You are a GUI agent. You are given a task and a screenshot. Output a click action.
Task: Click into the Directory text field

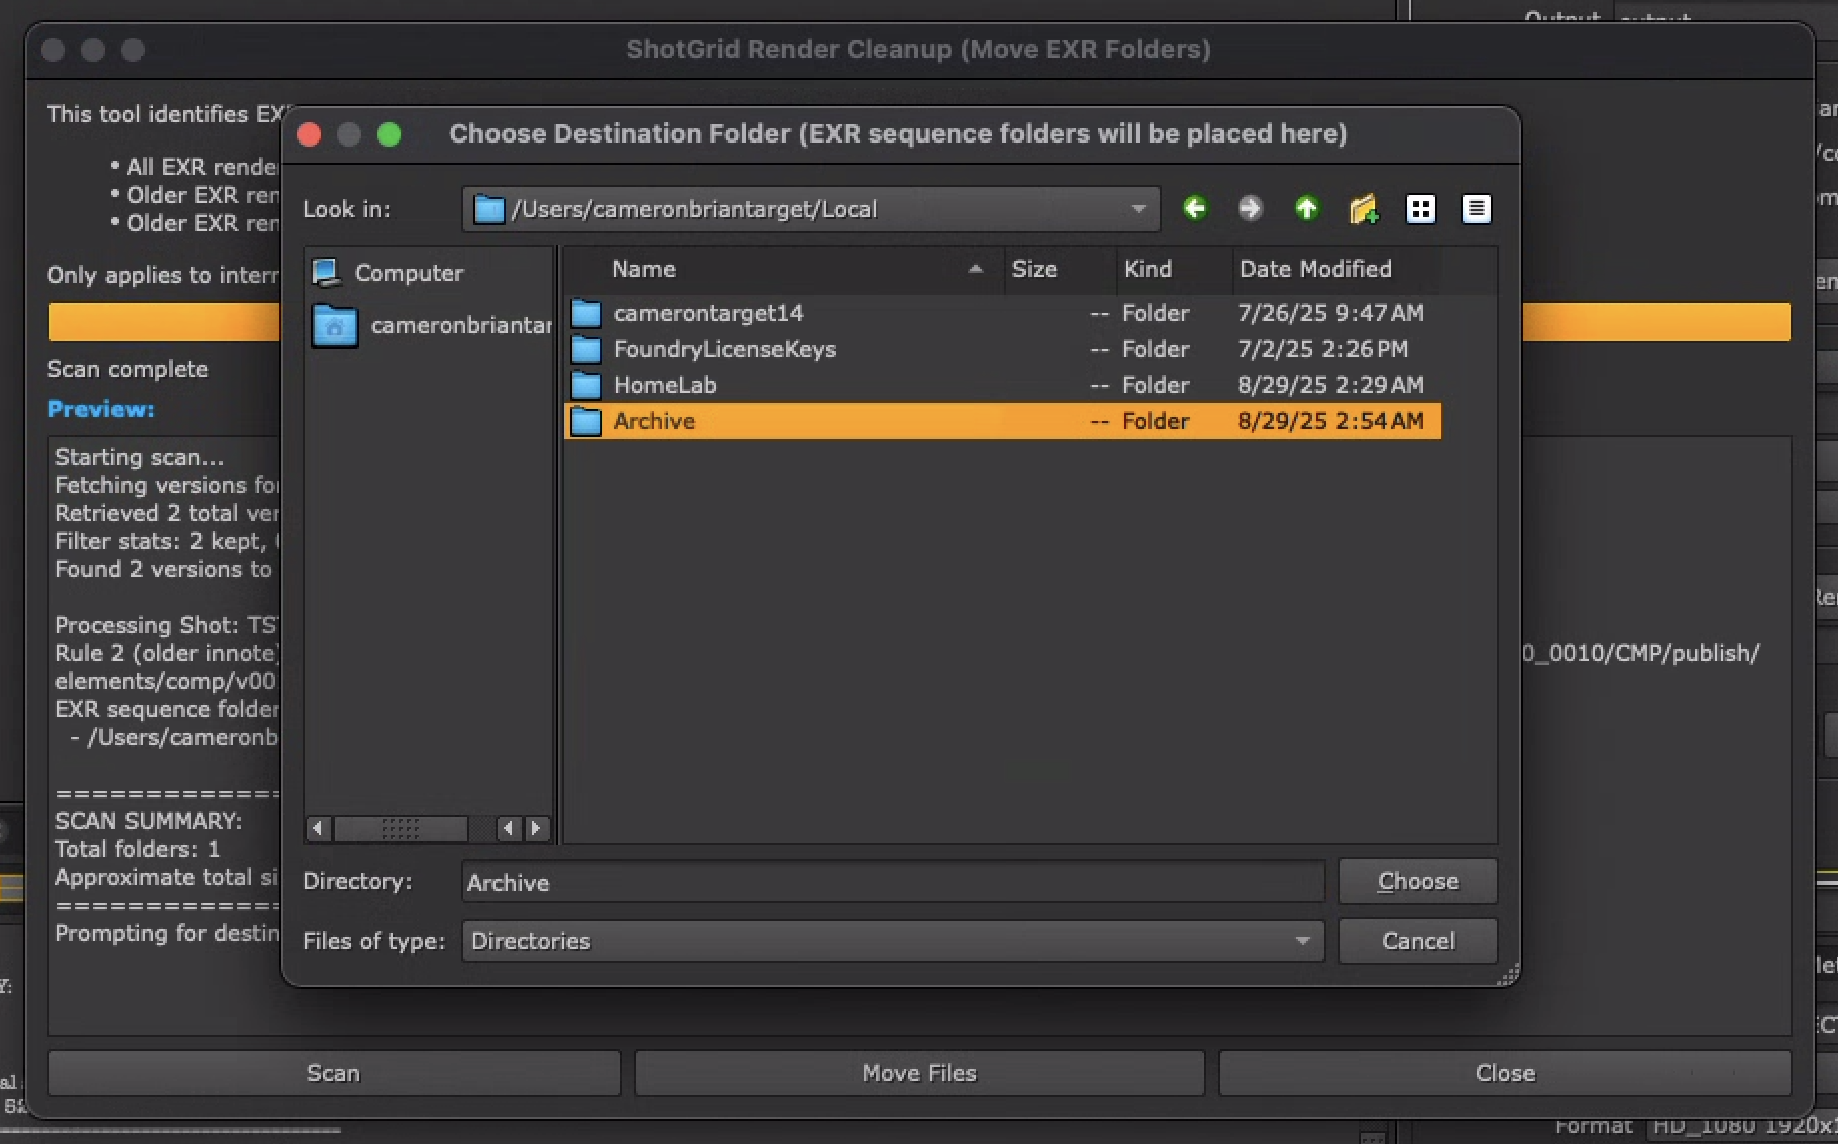click(892, 882)
